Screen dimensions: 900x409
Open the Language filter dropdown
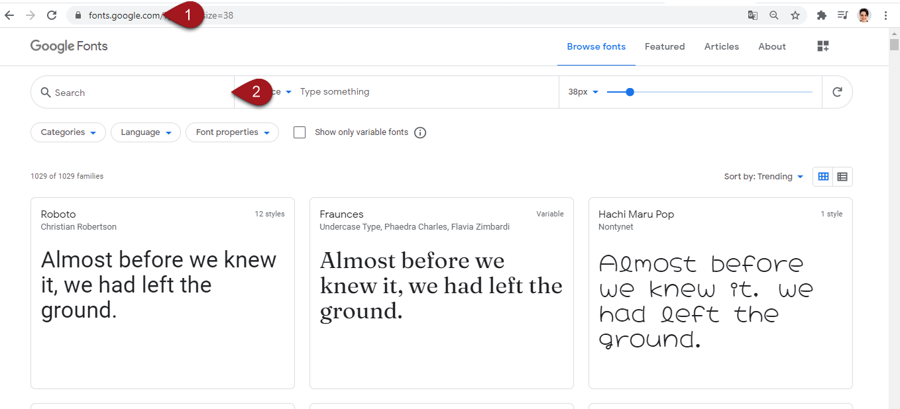[x=145, y=132]
